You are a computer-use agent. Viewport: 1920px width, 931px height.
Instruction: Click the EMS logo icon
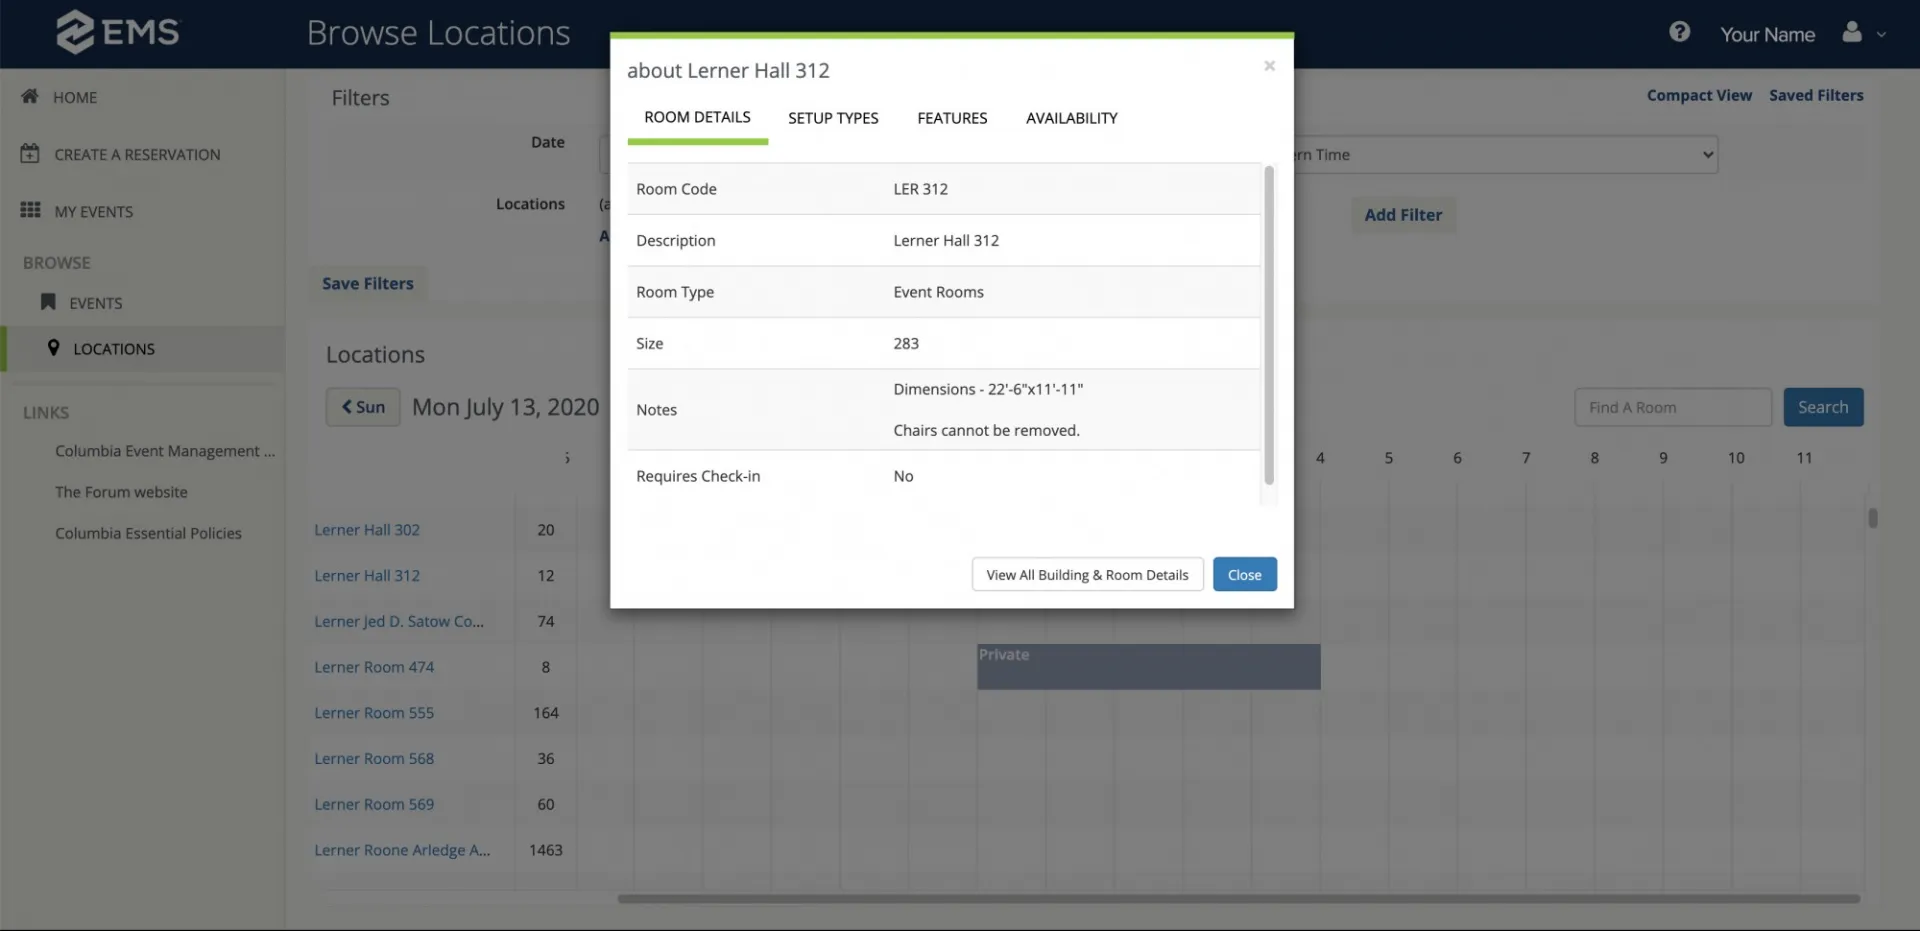pos(75,32)
